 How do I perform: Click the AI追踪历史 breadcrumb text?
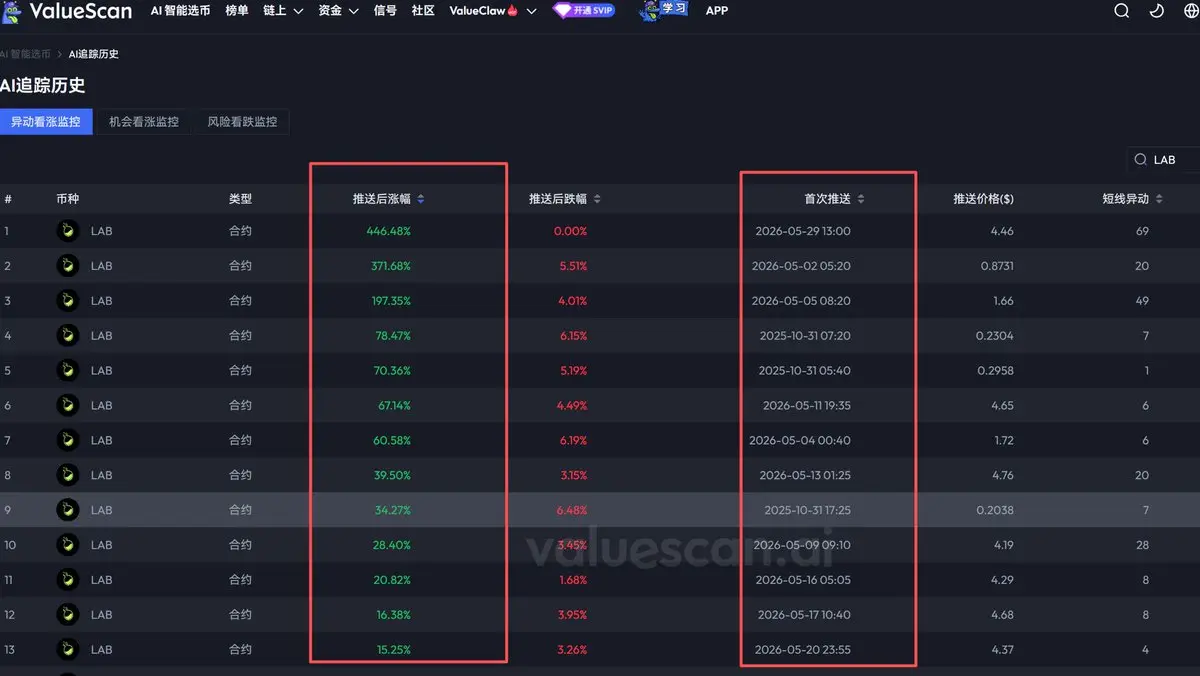coord(94,54)
